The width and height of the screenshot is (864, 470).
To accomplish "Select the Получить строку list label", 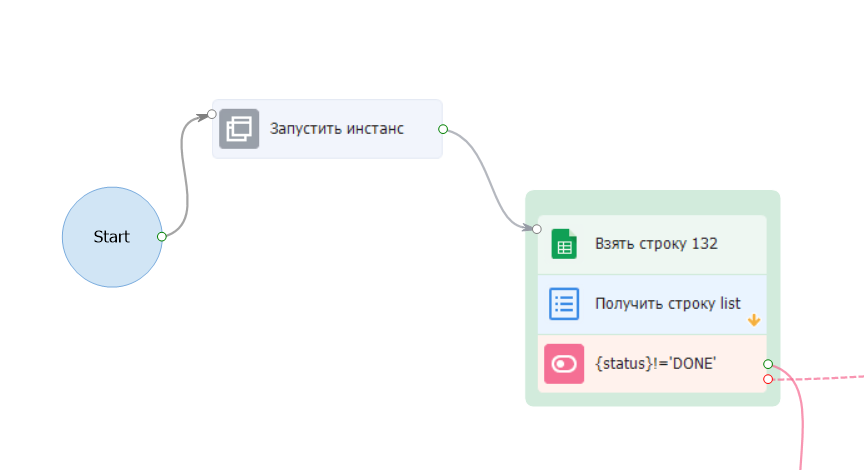I will click(x=668, y=304).
